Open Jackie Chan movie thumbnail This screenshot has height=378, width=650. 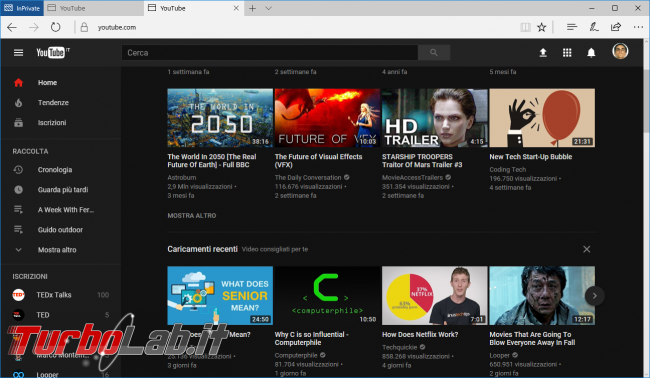click(x=542, y=296)
